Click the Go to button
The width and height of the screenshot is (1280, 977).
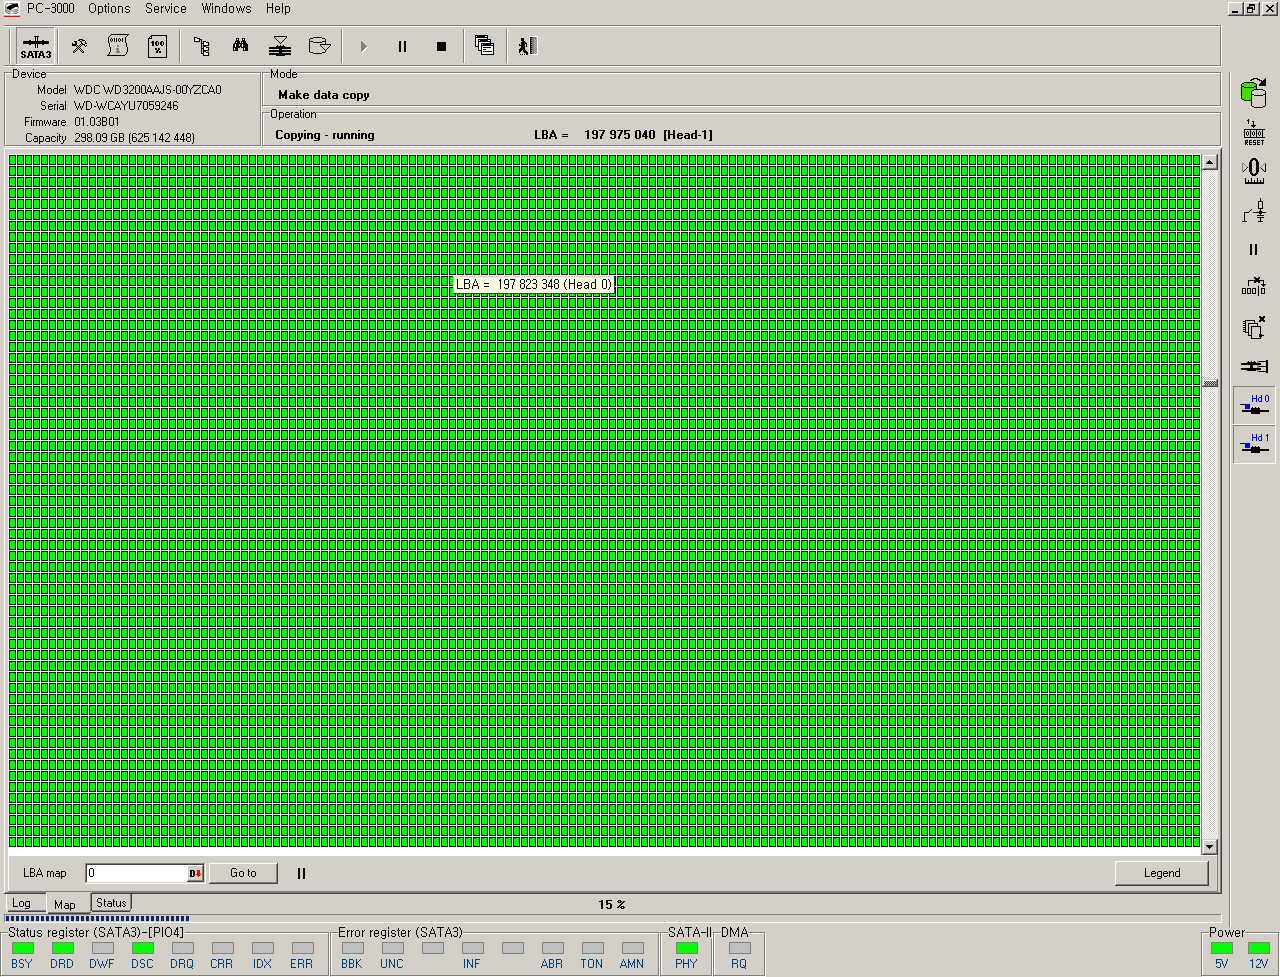[243, 873]
